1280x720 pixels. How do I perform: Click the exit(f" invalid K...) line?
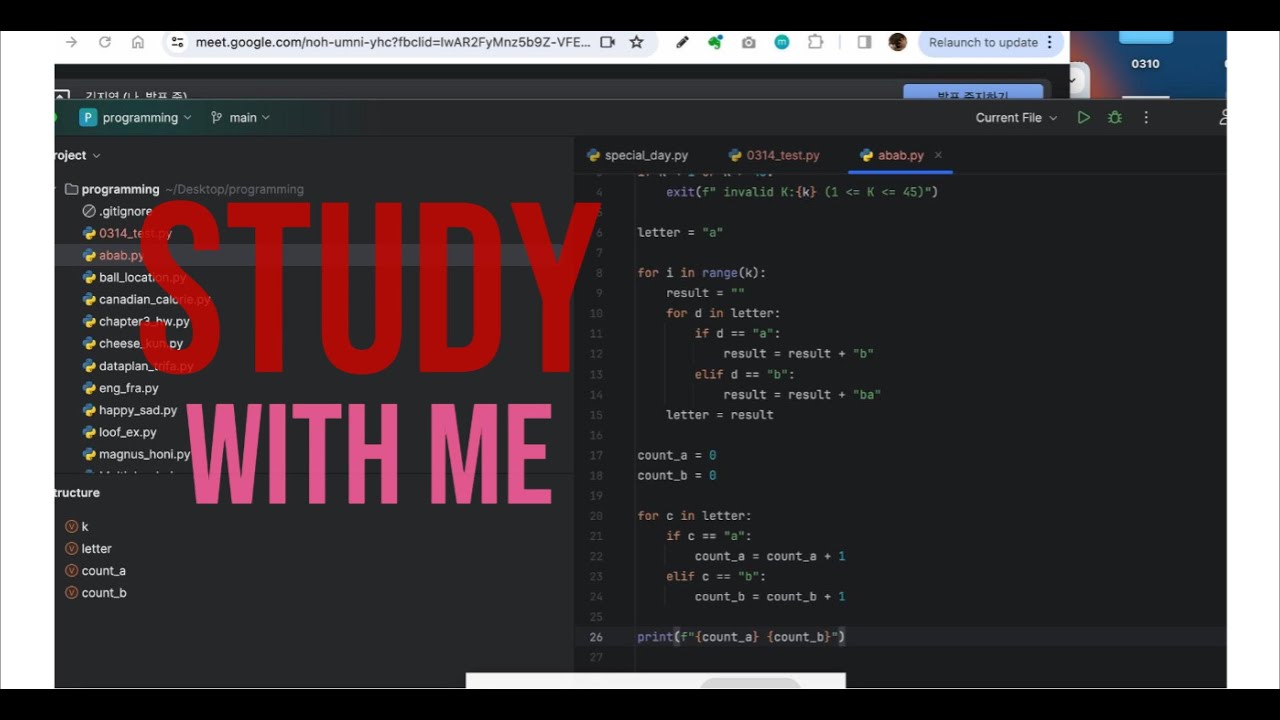pyautogui.click(x=802, y=191)
